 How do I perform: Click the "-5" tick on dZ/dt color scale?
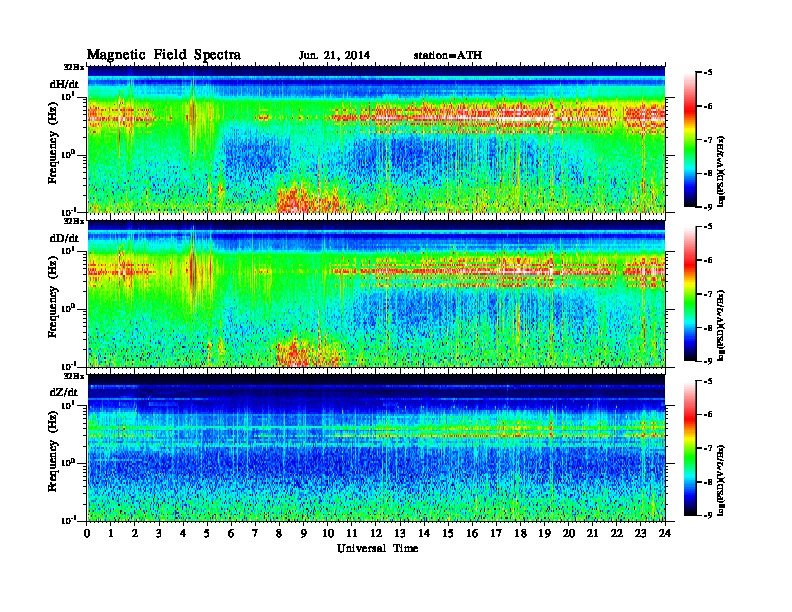pyautogui.click(x=708, y=381)
